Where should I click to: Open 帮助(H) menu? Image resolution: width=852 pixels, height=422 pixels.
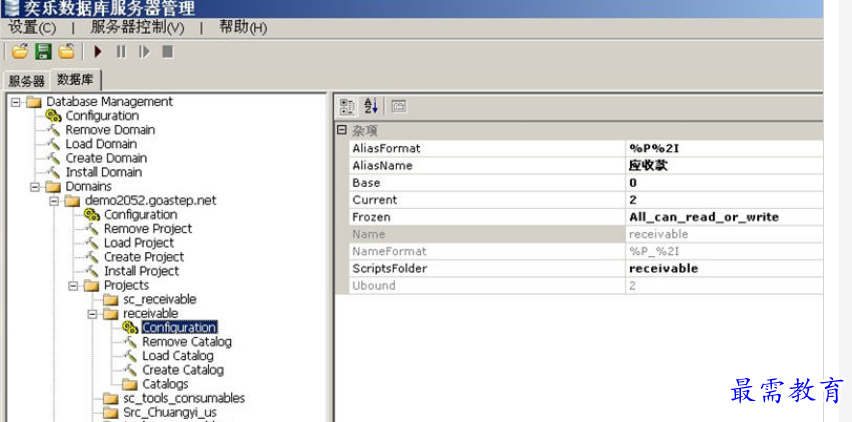tap(243, 27)
